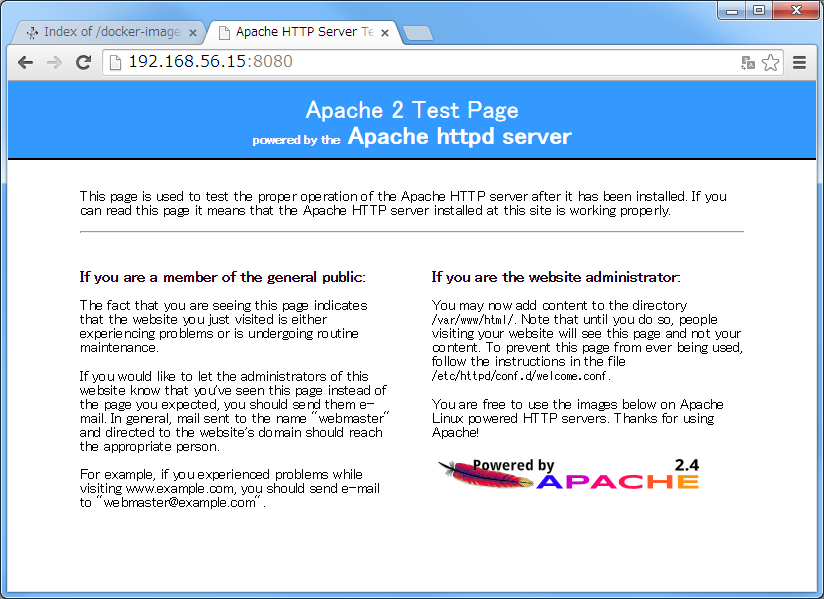
Task: Reload the page with the refresh icon
Action: [84, 63]
